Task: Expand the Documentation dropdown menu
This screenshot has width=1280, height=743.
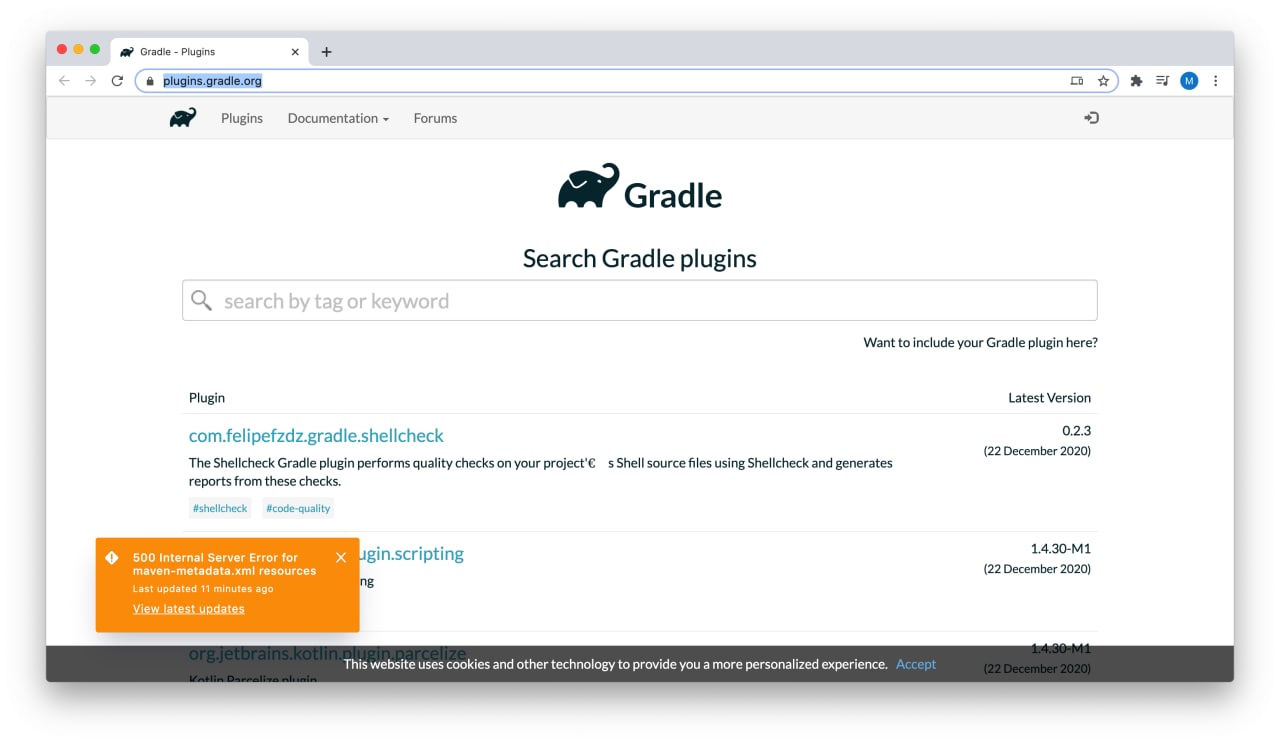Action: 338,118
